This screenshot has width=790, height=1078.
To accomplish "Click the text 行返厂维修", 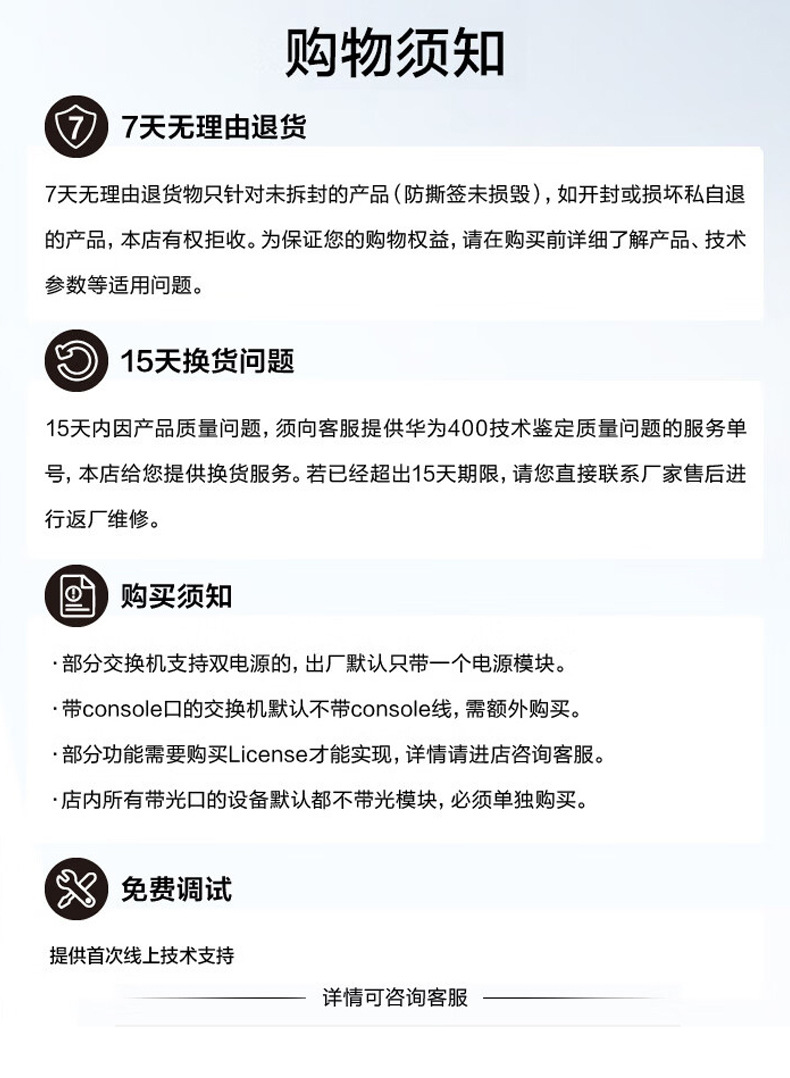I will point(96,519).
